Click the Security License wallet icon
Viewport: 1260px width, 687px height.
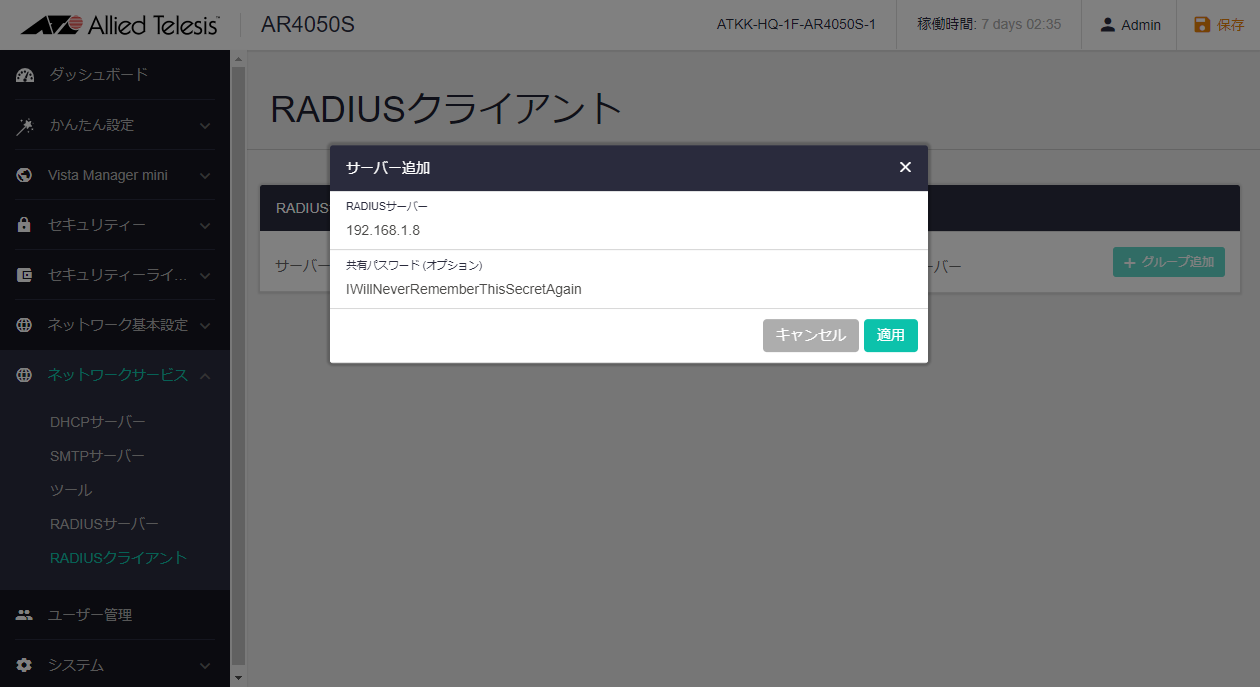(x=25, y=275)
